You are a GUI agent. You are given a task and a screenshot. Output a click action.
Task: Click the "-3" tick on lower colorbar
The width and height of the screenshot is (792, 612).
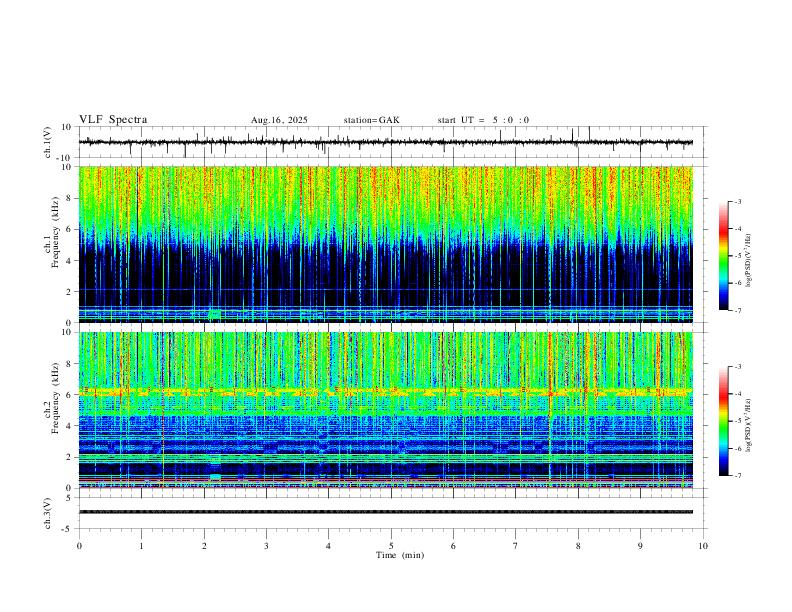click(738, 367)
